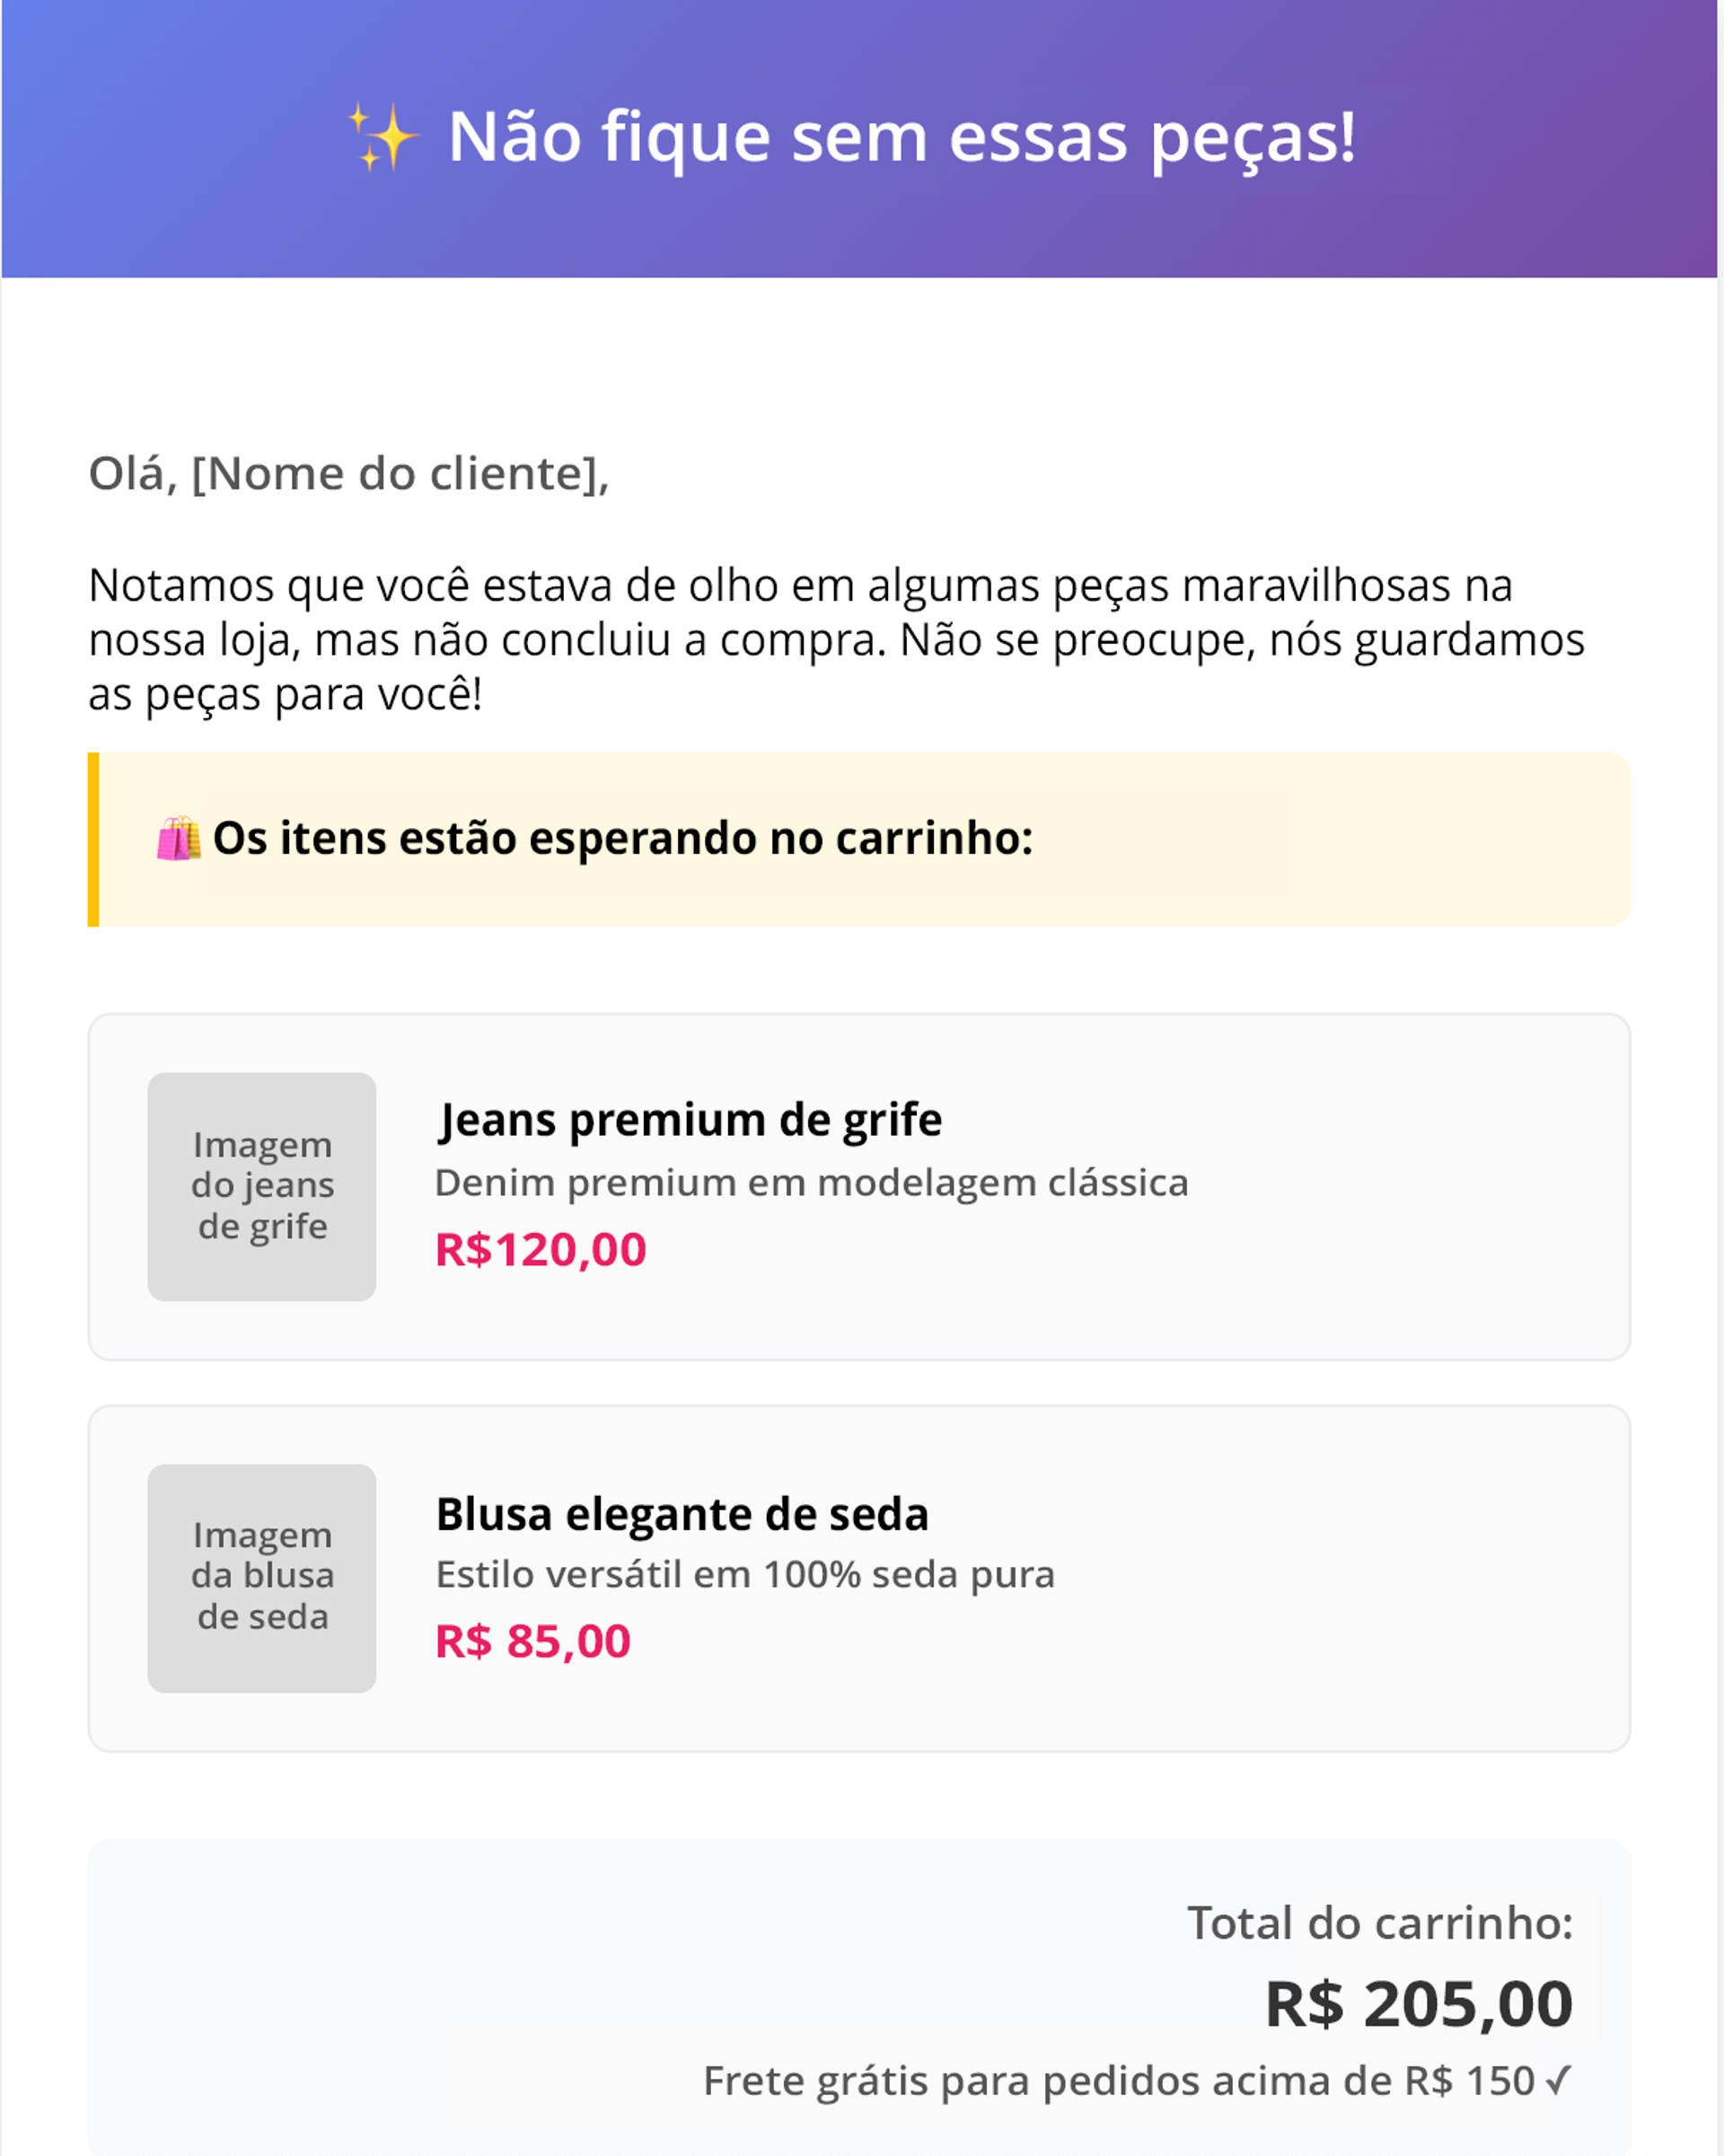The width and height of the screenshot is (1724, 2156).
Task: Click the "Denim premium em modelagem clássica" description
Action: 811,1183
